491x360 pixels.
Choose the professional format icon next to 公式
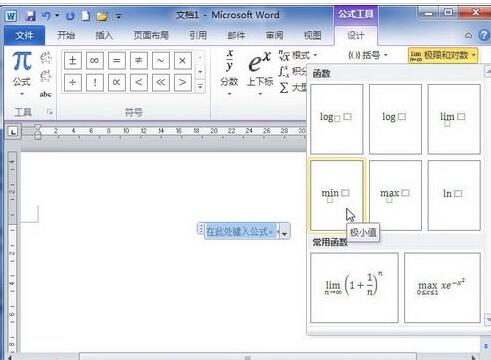46,58
